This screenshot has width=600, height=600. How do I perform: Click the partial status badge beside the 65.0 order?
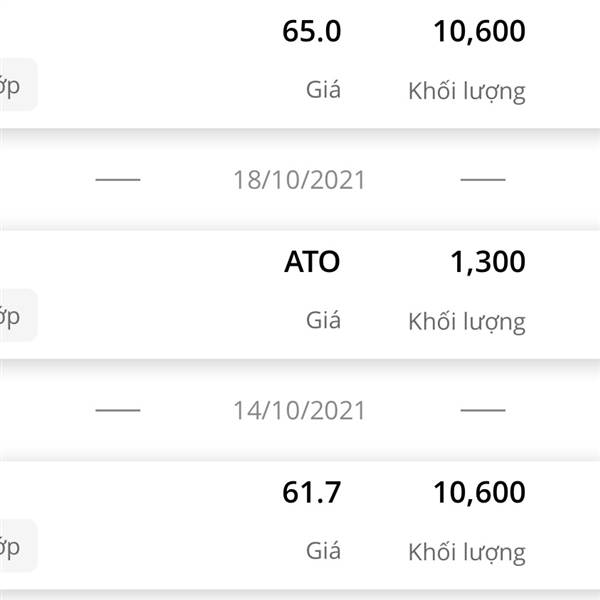(x=18, y=85)
